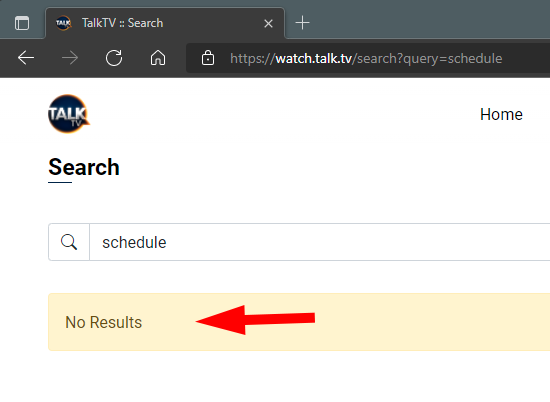View site info via the lock icon
The height and width of the screenshot is (402, 550).
(x=208, y=58)
